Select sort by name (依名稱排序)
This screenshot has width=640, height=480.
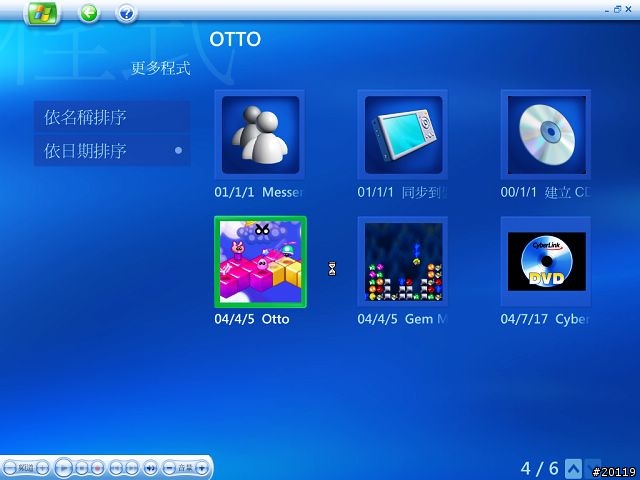point(112,117)
